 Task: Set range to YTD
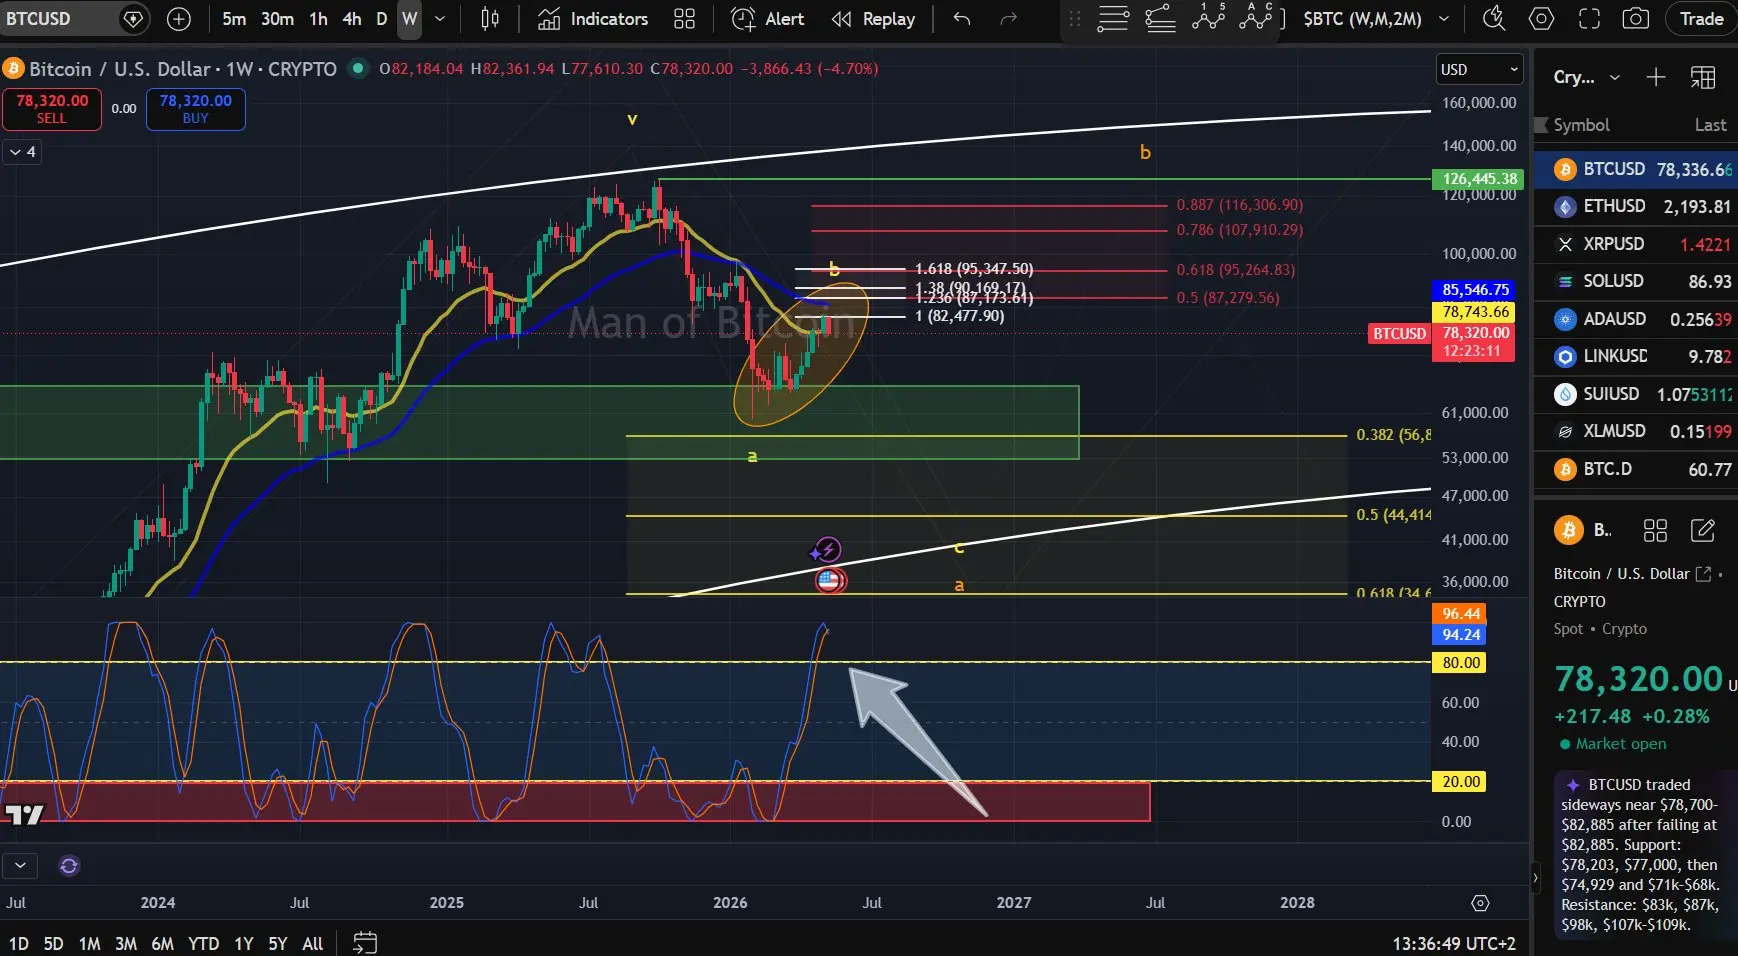point(203,943)
